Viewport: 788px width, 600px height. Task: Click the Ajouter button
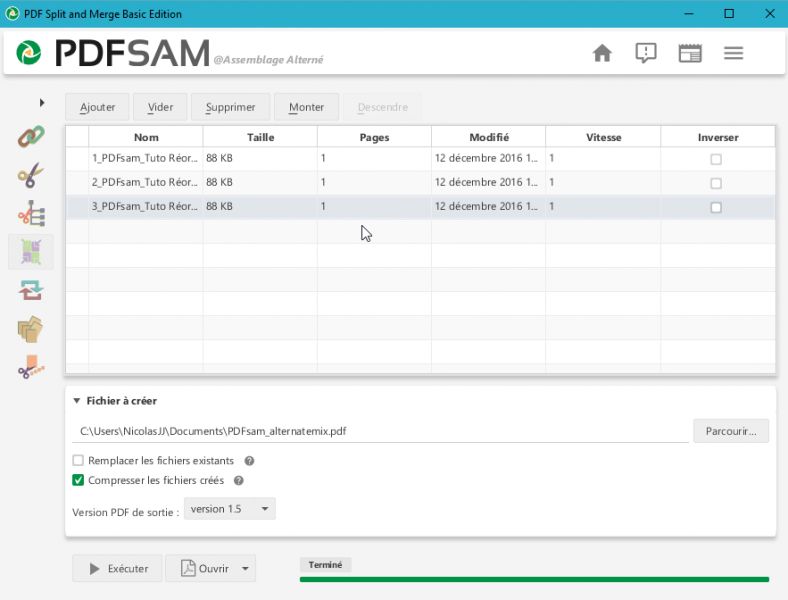pyautogui.click(x=97, y=107)
